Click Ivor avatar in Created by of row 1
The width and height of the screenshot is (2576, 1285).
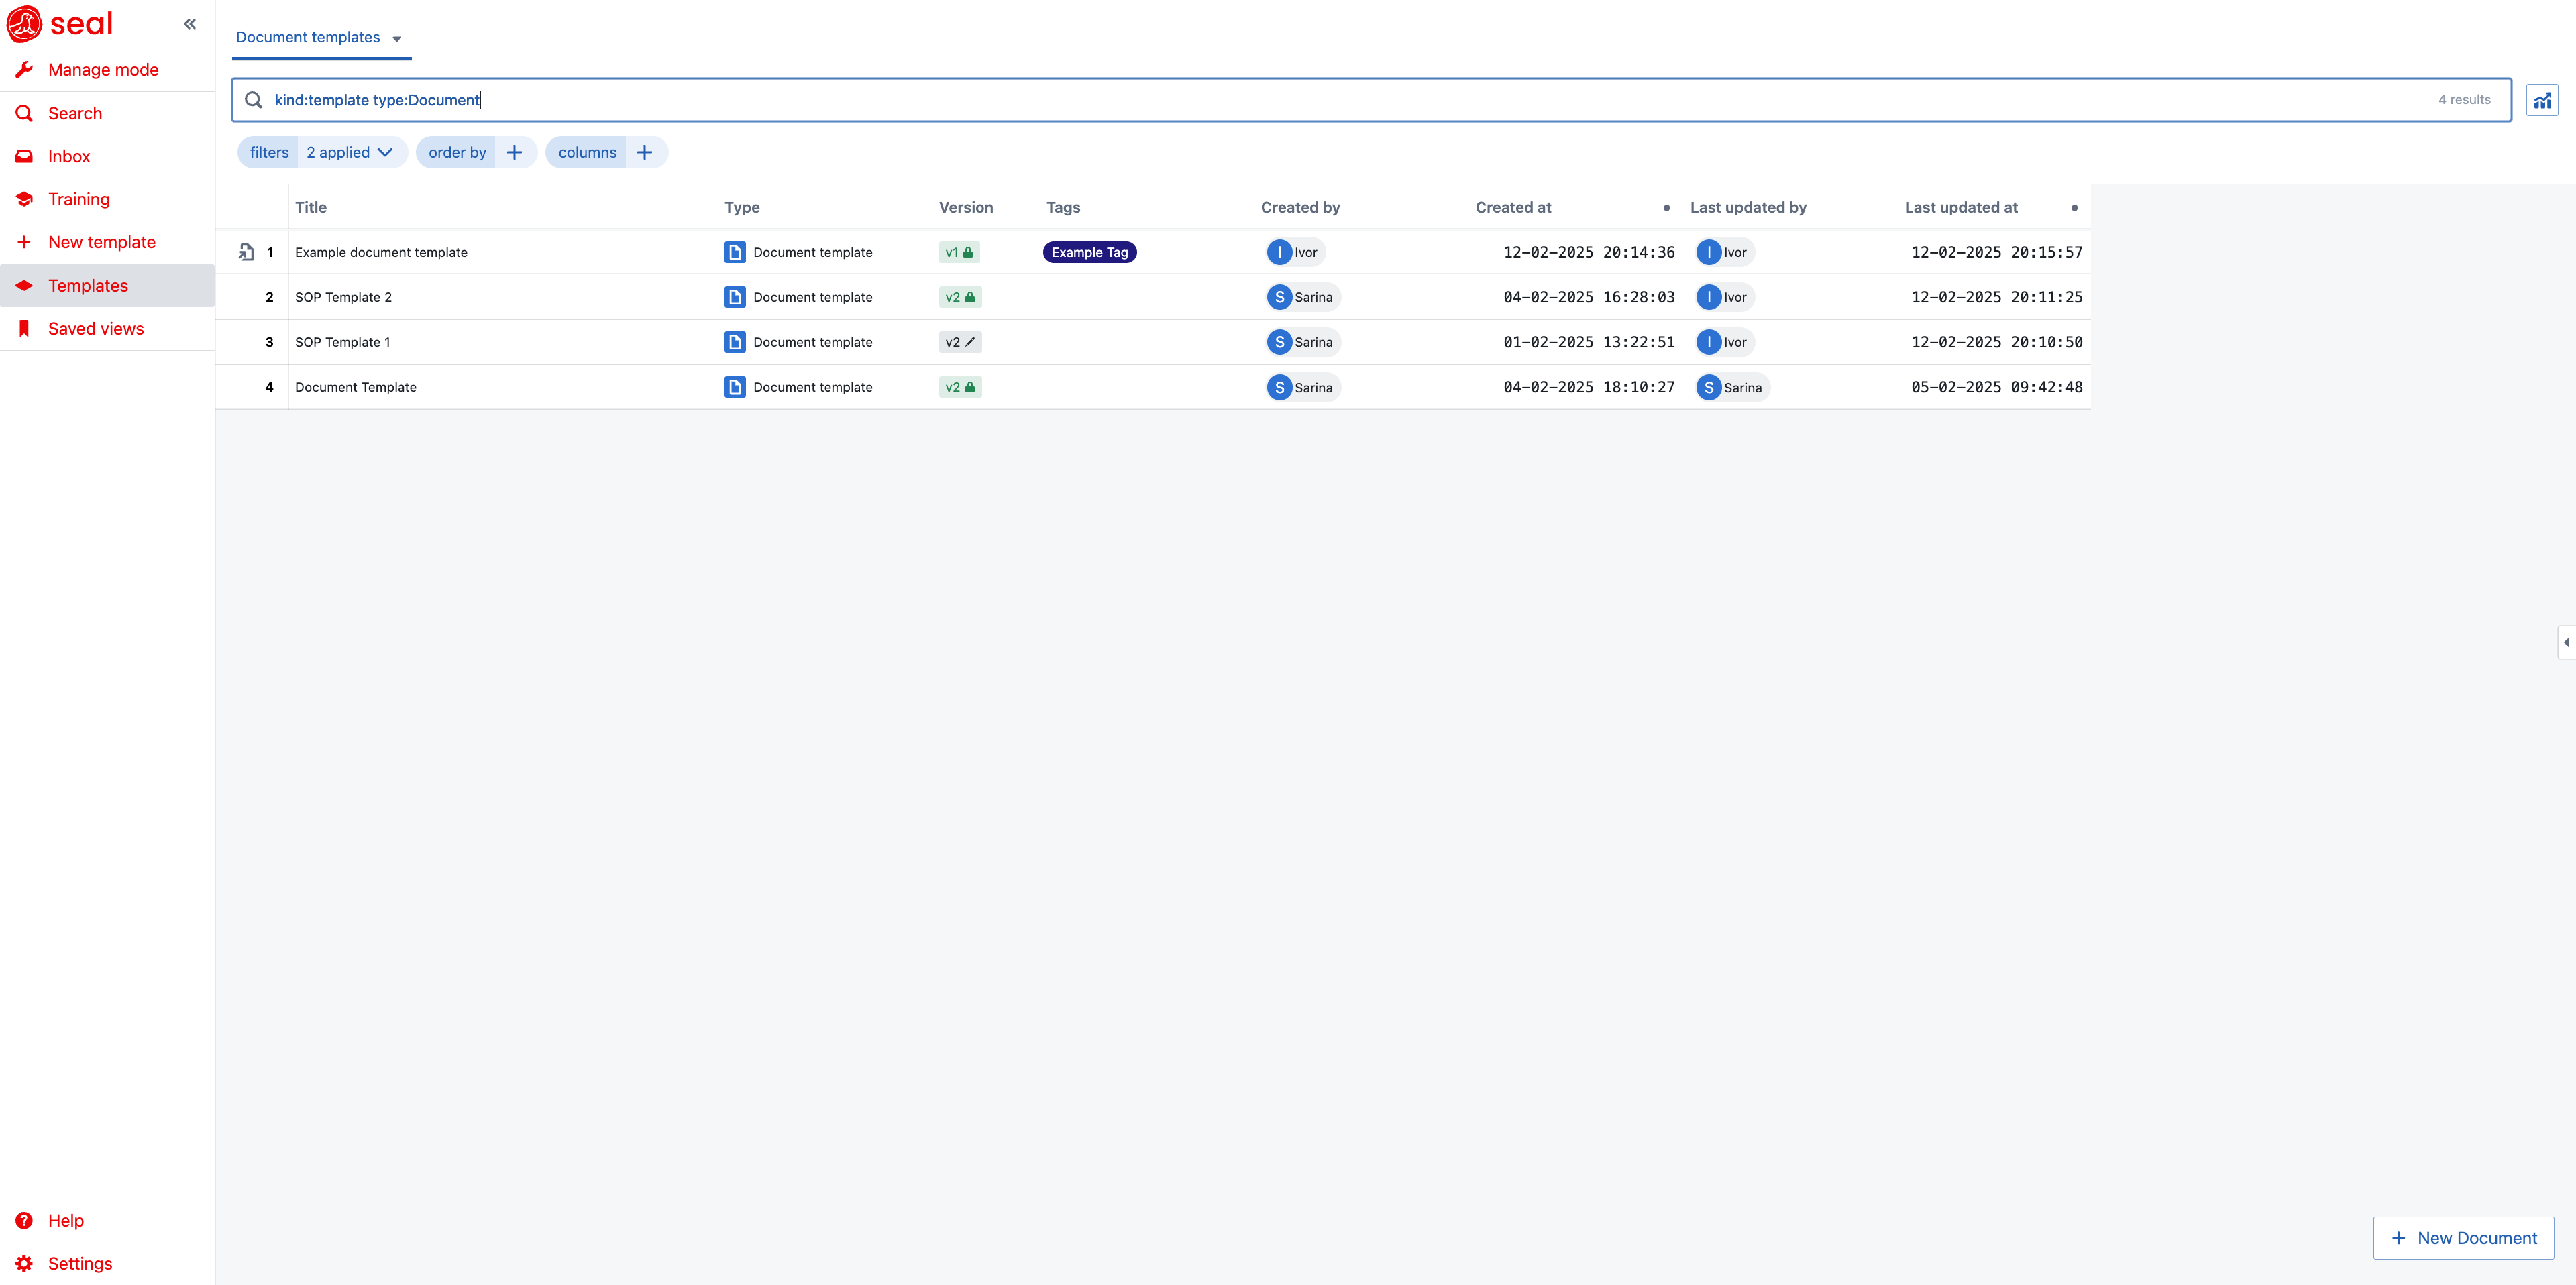pos(1279,252)
